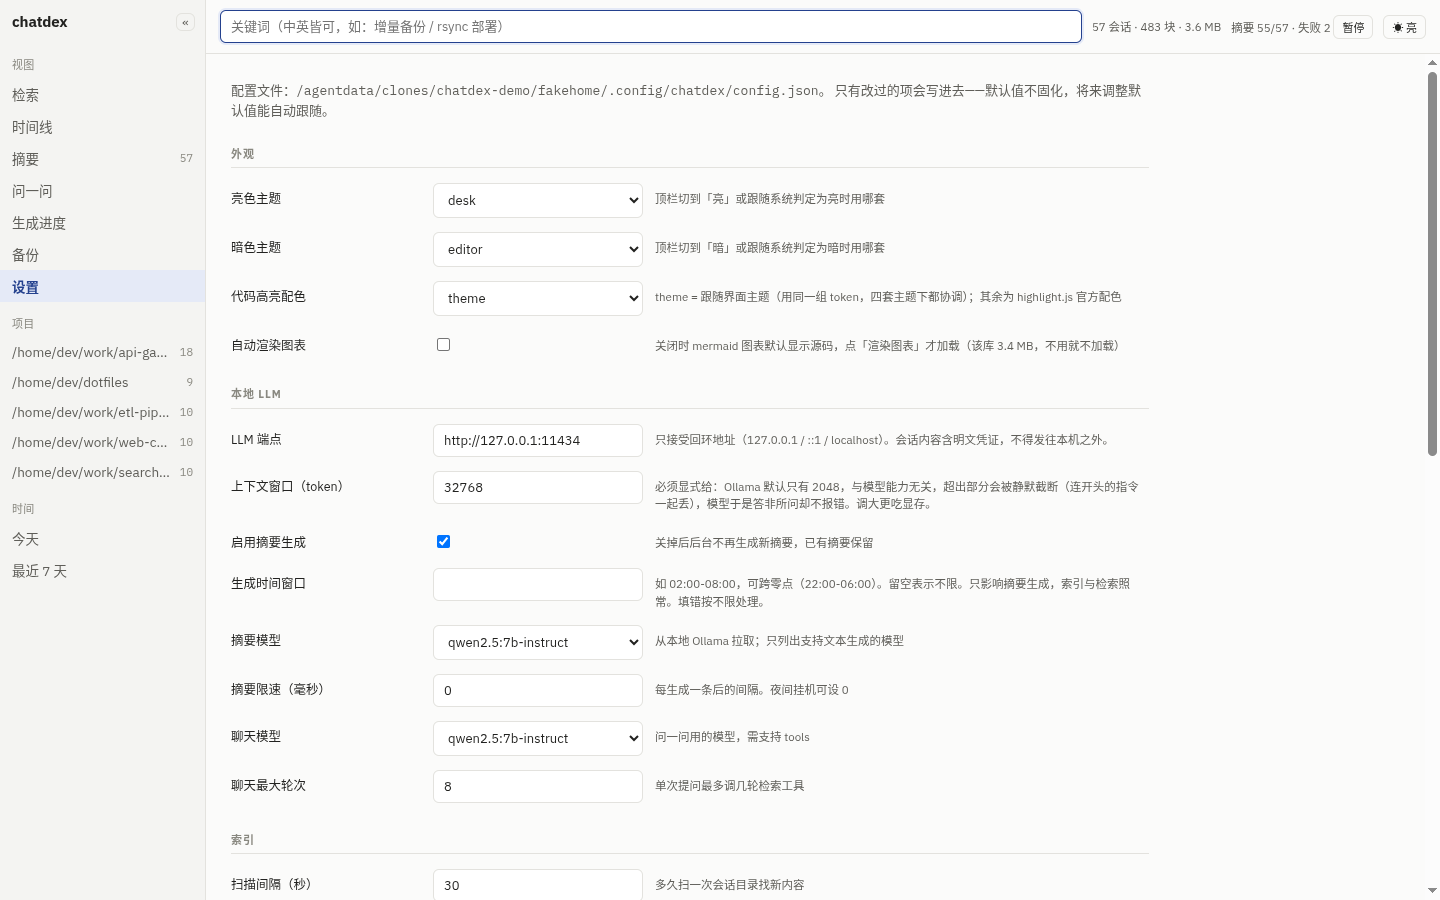Viewport: 1440px width, 900px height.
Task: Open the 备份 view
Action: 102,255
